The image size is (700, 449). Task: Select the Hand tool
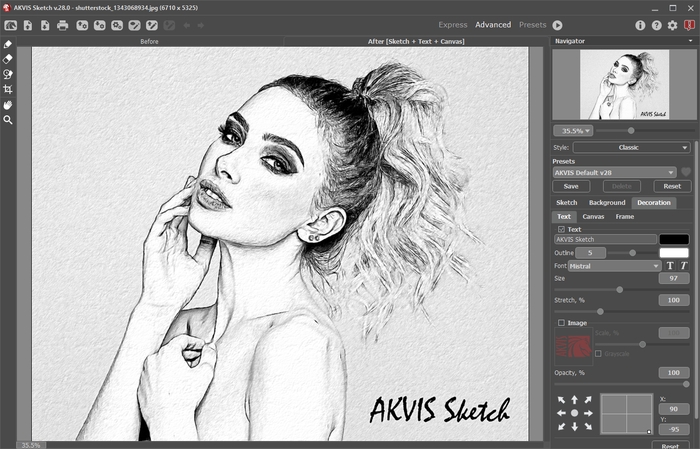point(8,105)
